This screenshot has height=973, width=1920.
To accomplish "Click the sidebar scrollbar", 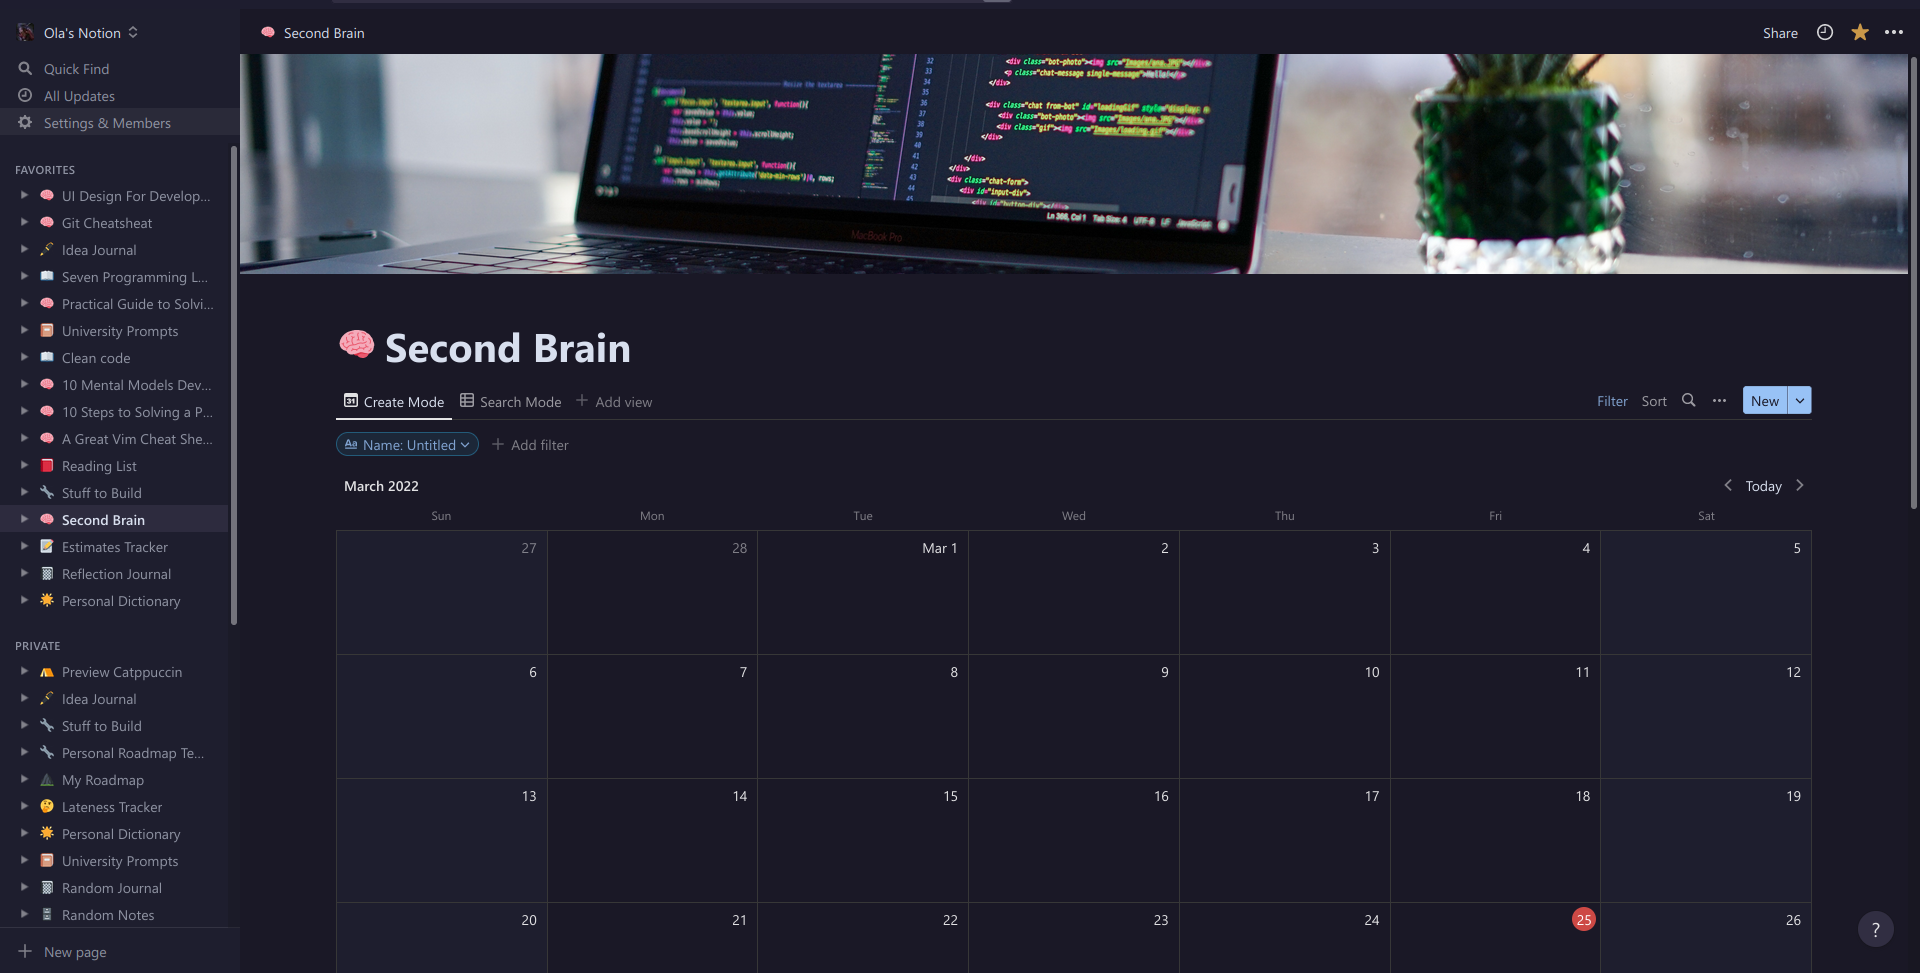I will tap(233, 385).
